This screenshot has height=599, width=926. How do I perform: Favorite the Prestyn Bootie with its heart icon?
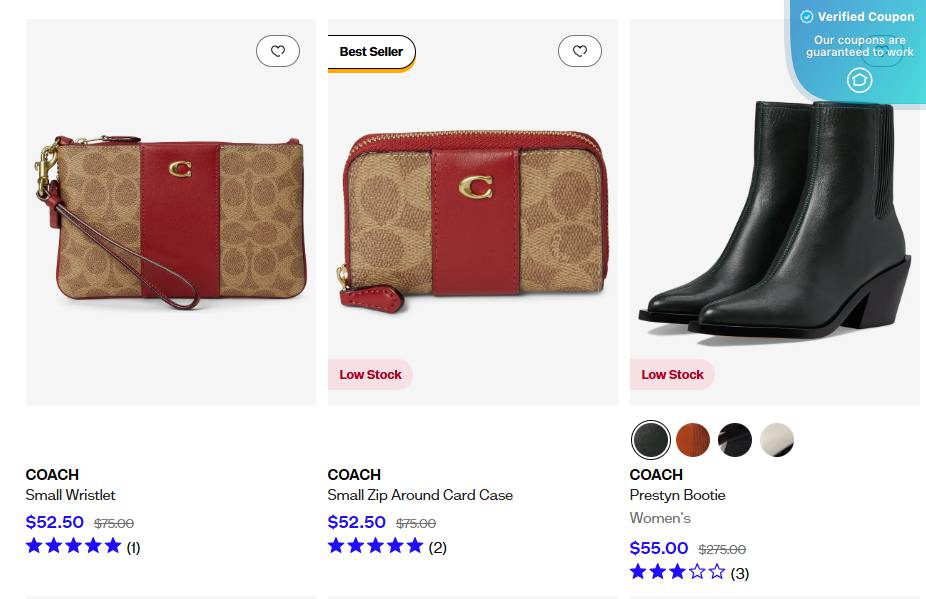pyautogui.click(x=882, y=51)
